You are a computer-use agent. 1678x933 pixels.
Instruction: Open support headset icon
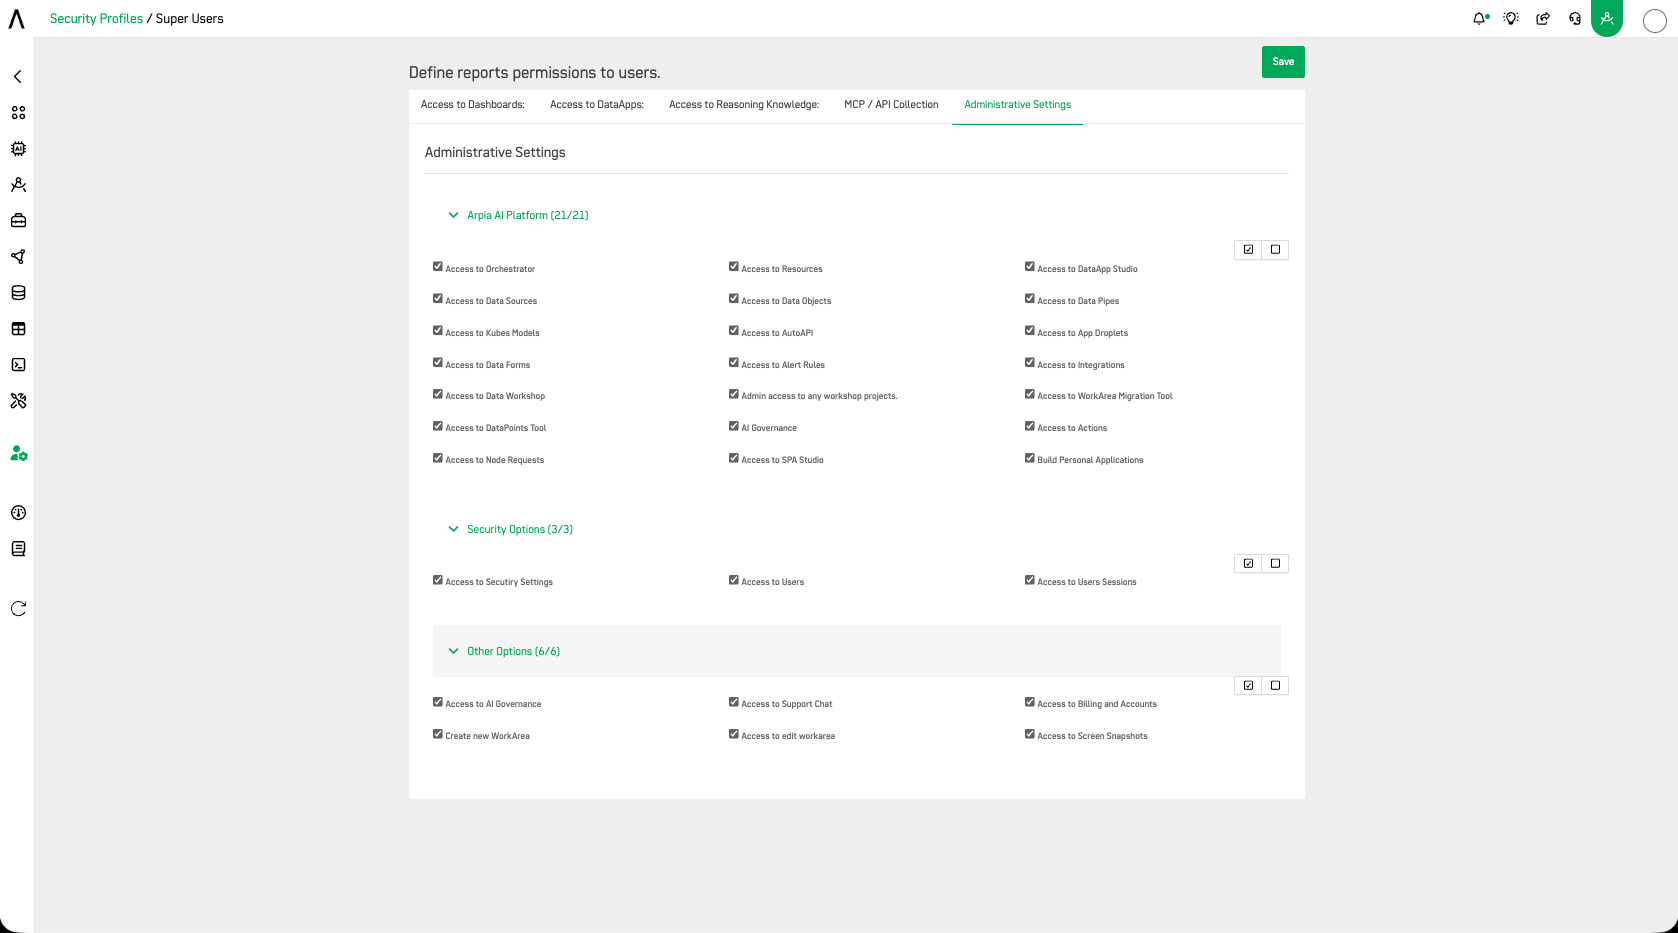click(x=1575, y=19)
